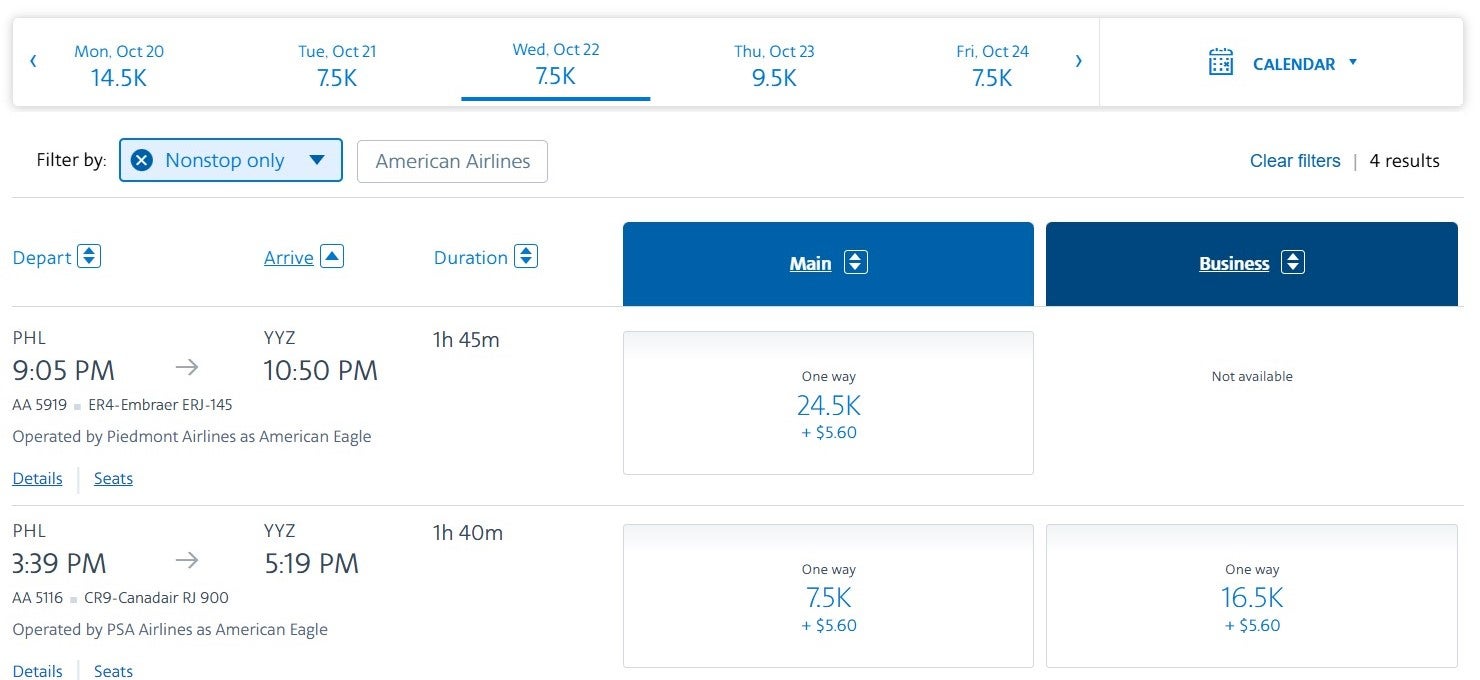
Task: Sort by the Main cabin header link
Action: (x=810, y=264)
